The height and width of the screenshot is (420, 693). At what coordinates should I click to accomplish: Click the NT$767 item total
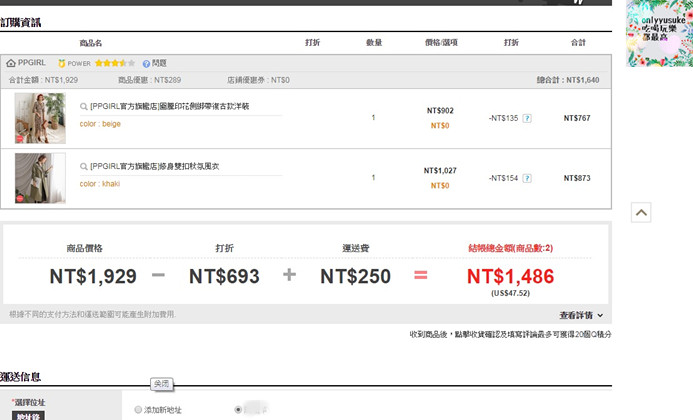[x=577, y=118]
